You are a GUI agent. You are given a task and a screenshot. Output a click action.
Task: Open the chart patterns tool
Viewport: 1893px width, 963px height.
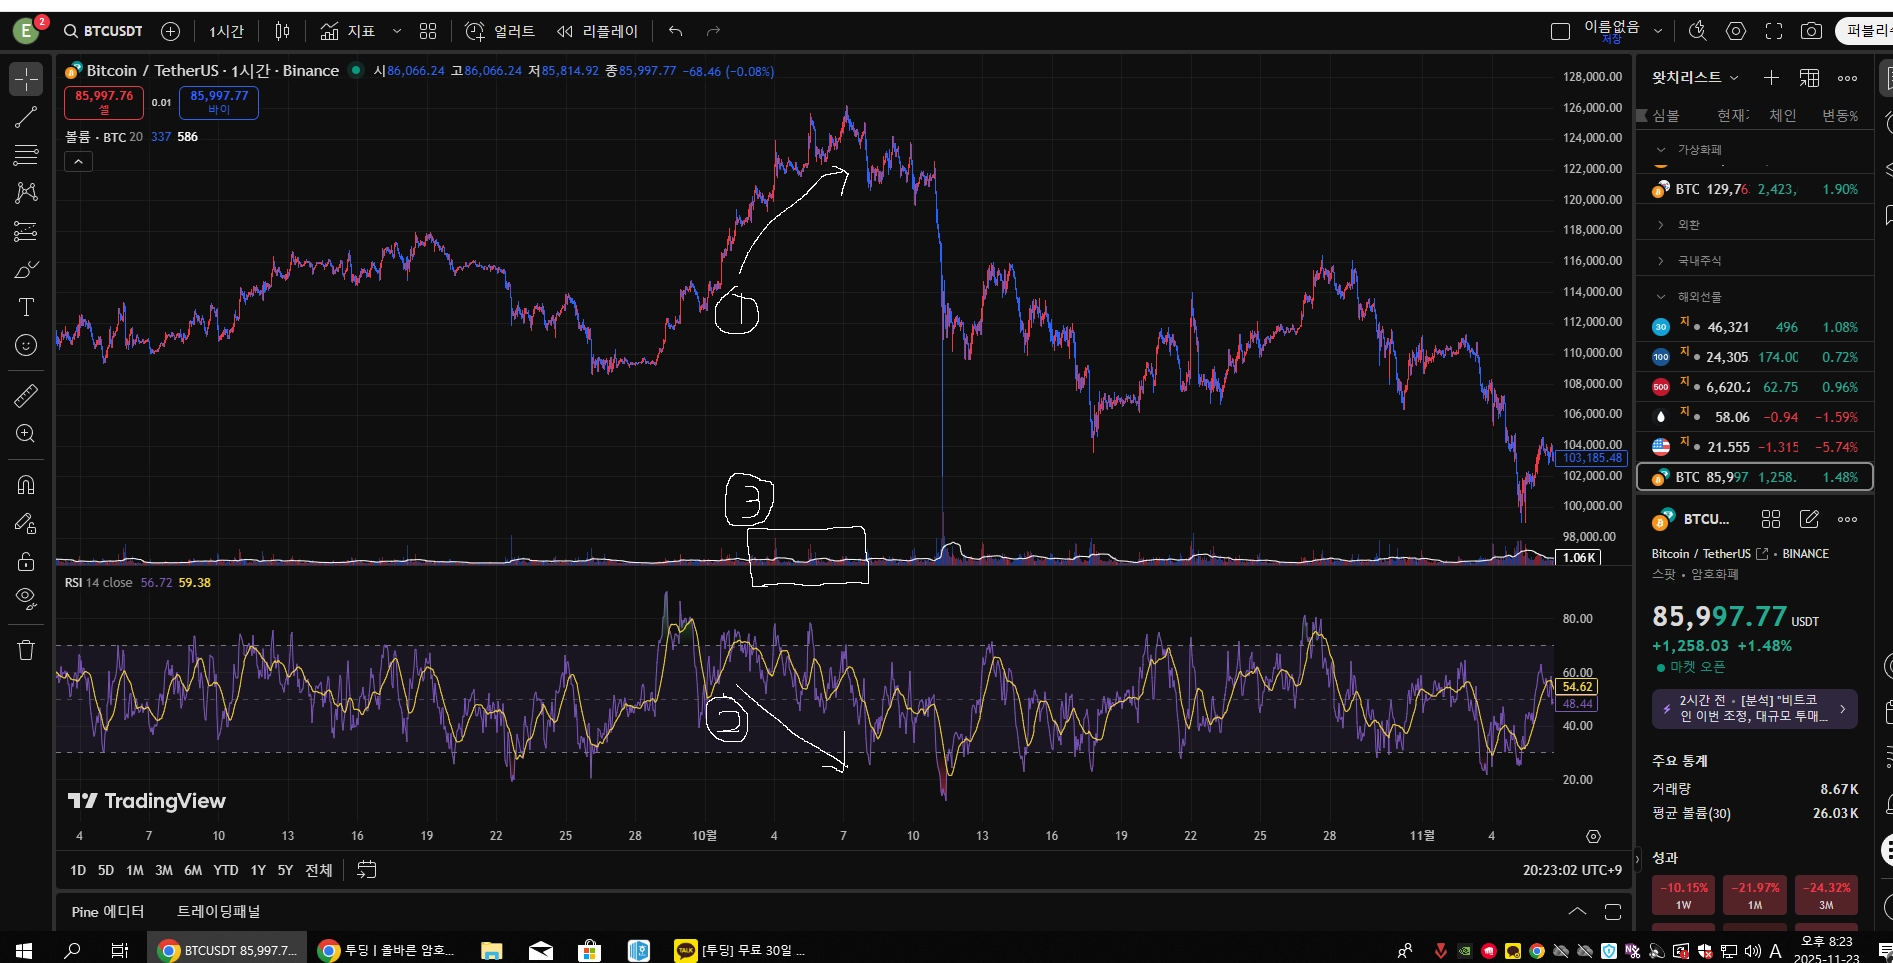[x=26, y=192]
